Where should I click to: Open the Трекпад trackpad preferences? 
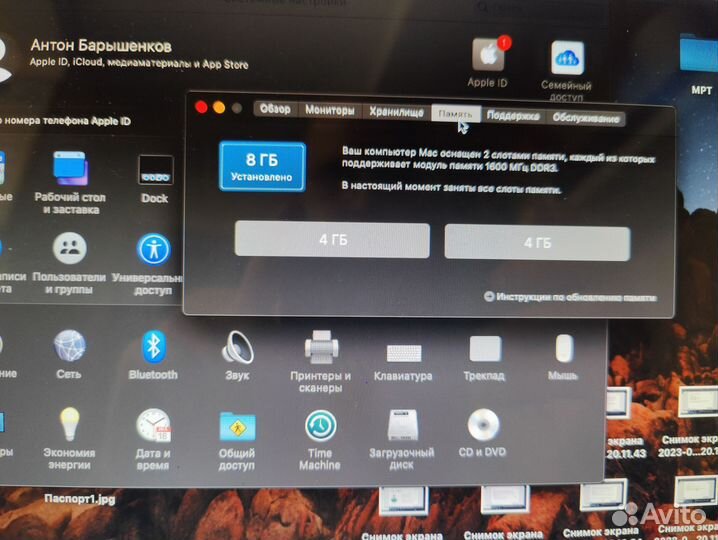pos(485,349)
